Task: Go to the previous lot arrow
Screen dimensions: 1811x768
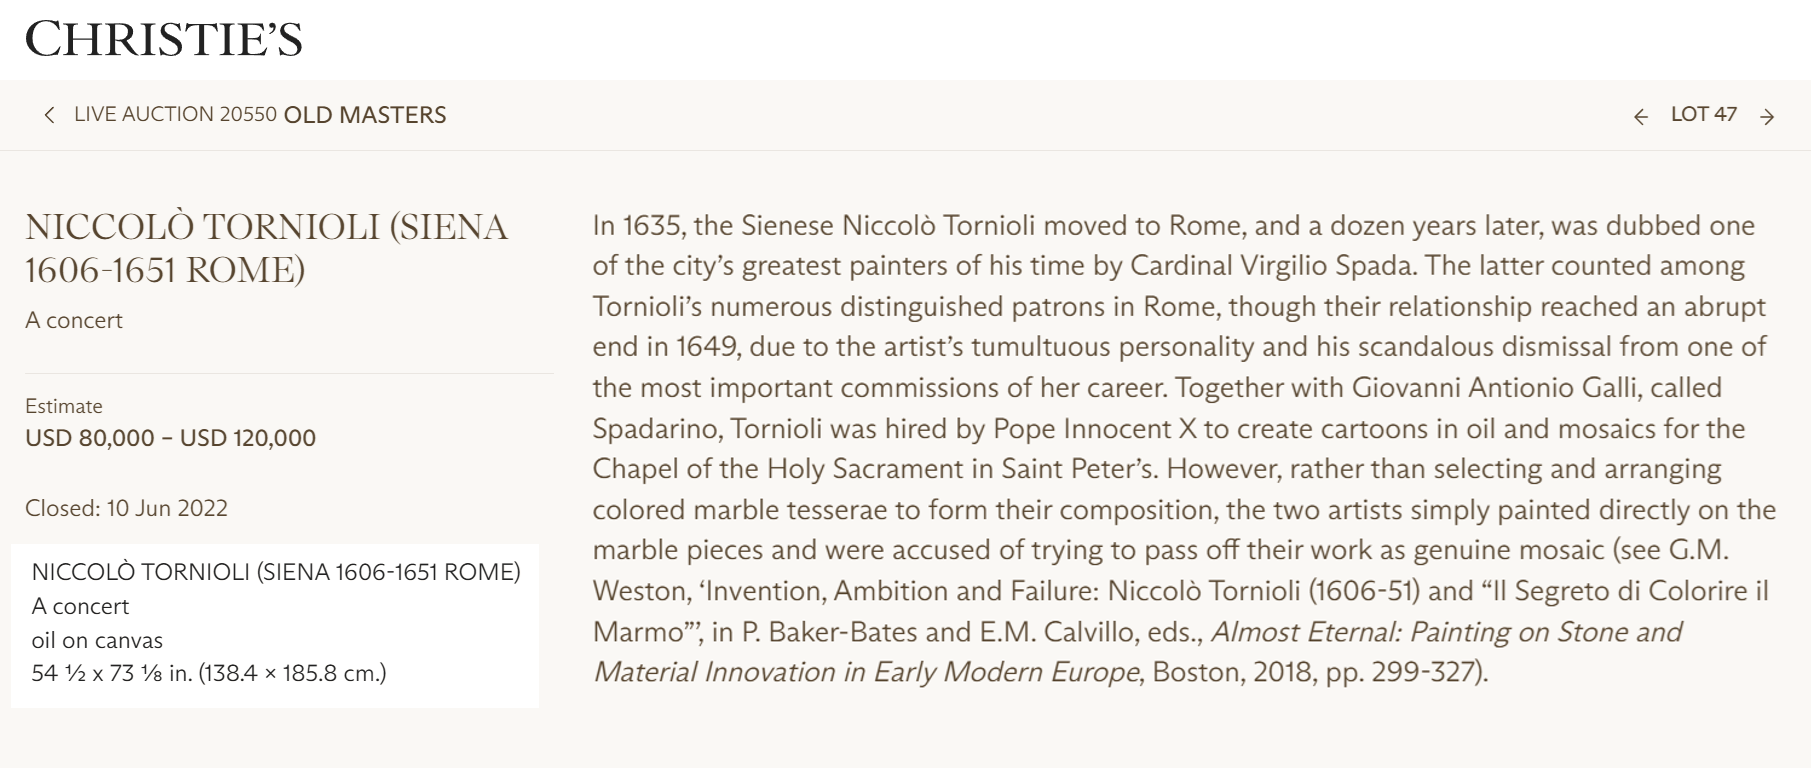Action: point(1640,117)
